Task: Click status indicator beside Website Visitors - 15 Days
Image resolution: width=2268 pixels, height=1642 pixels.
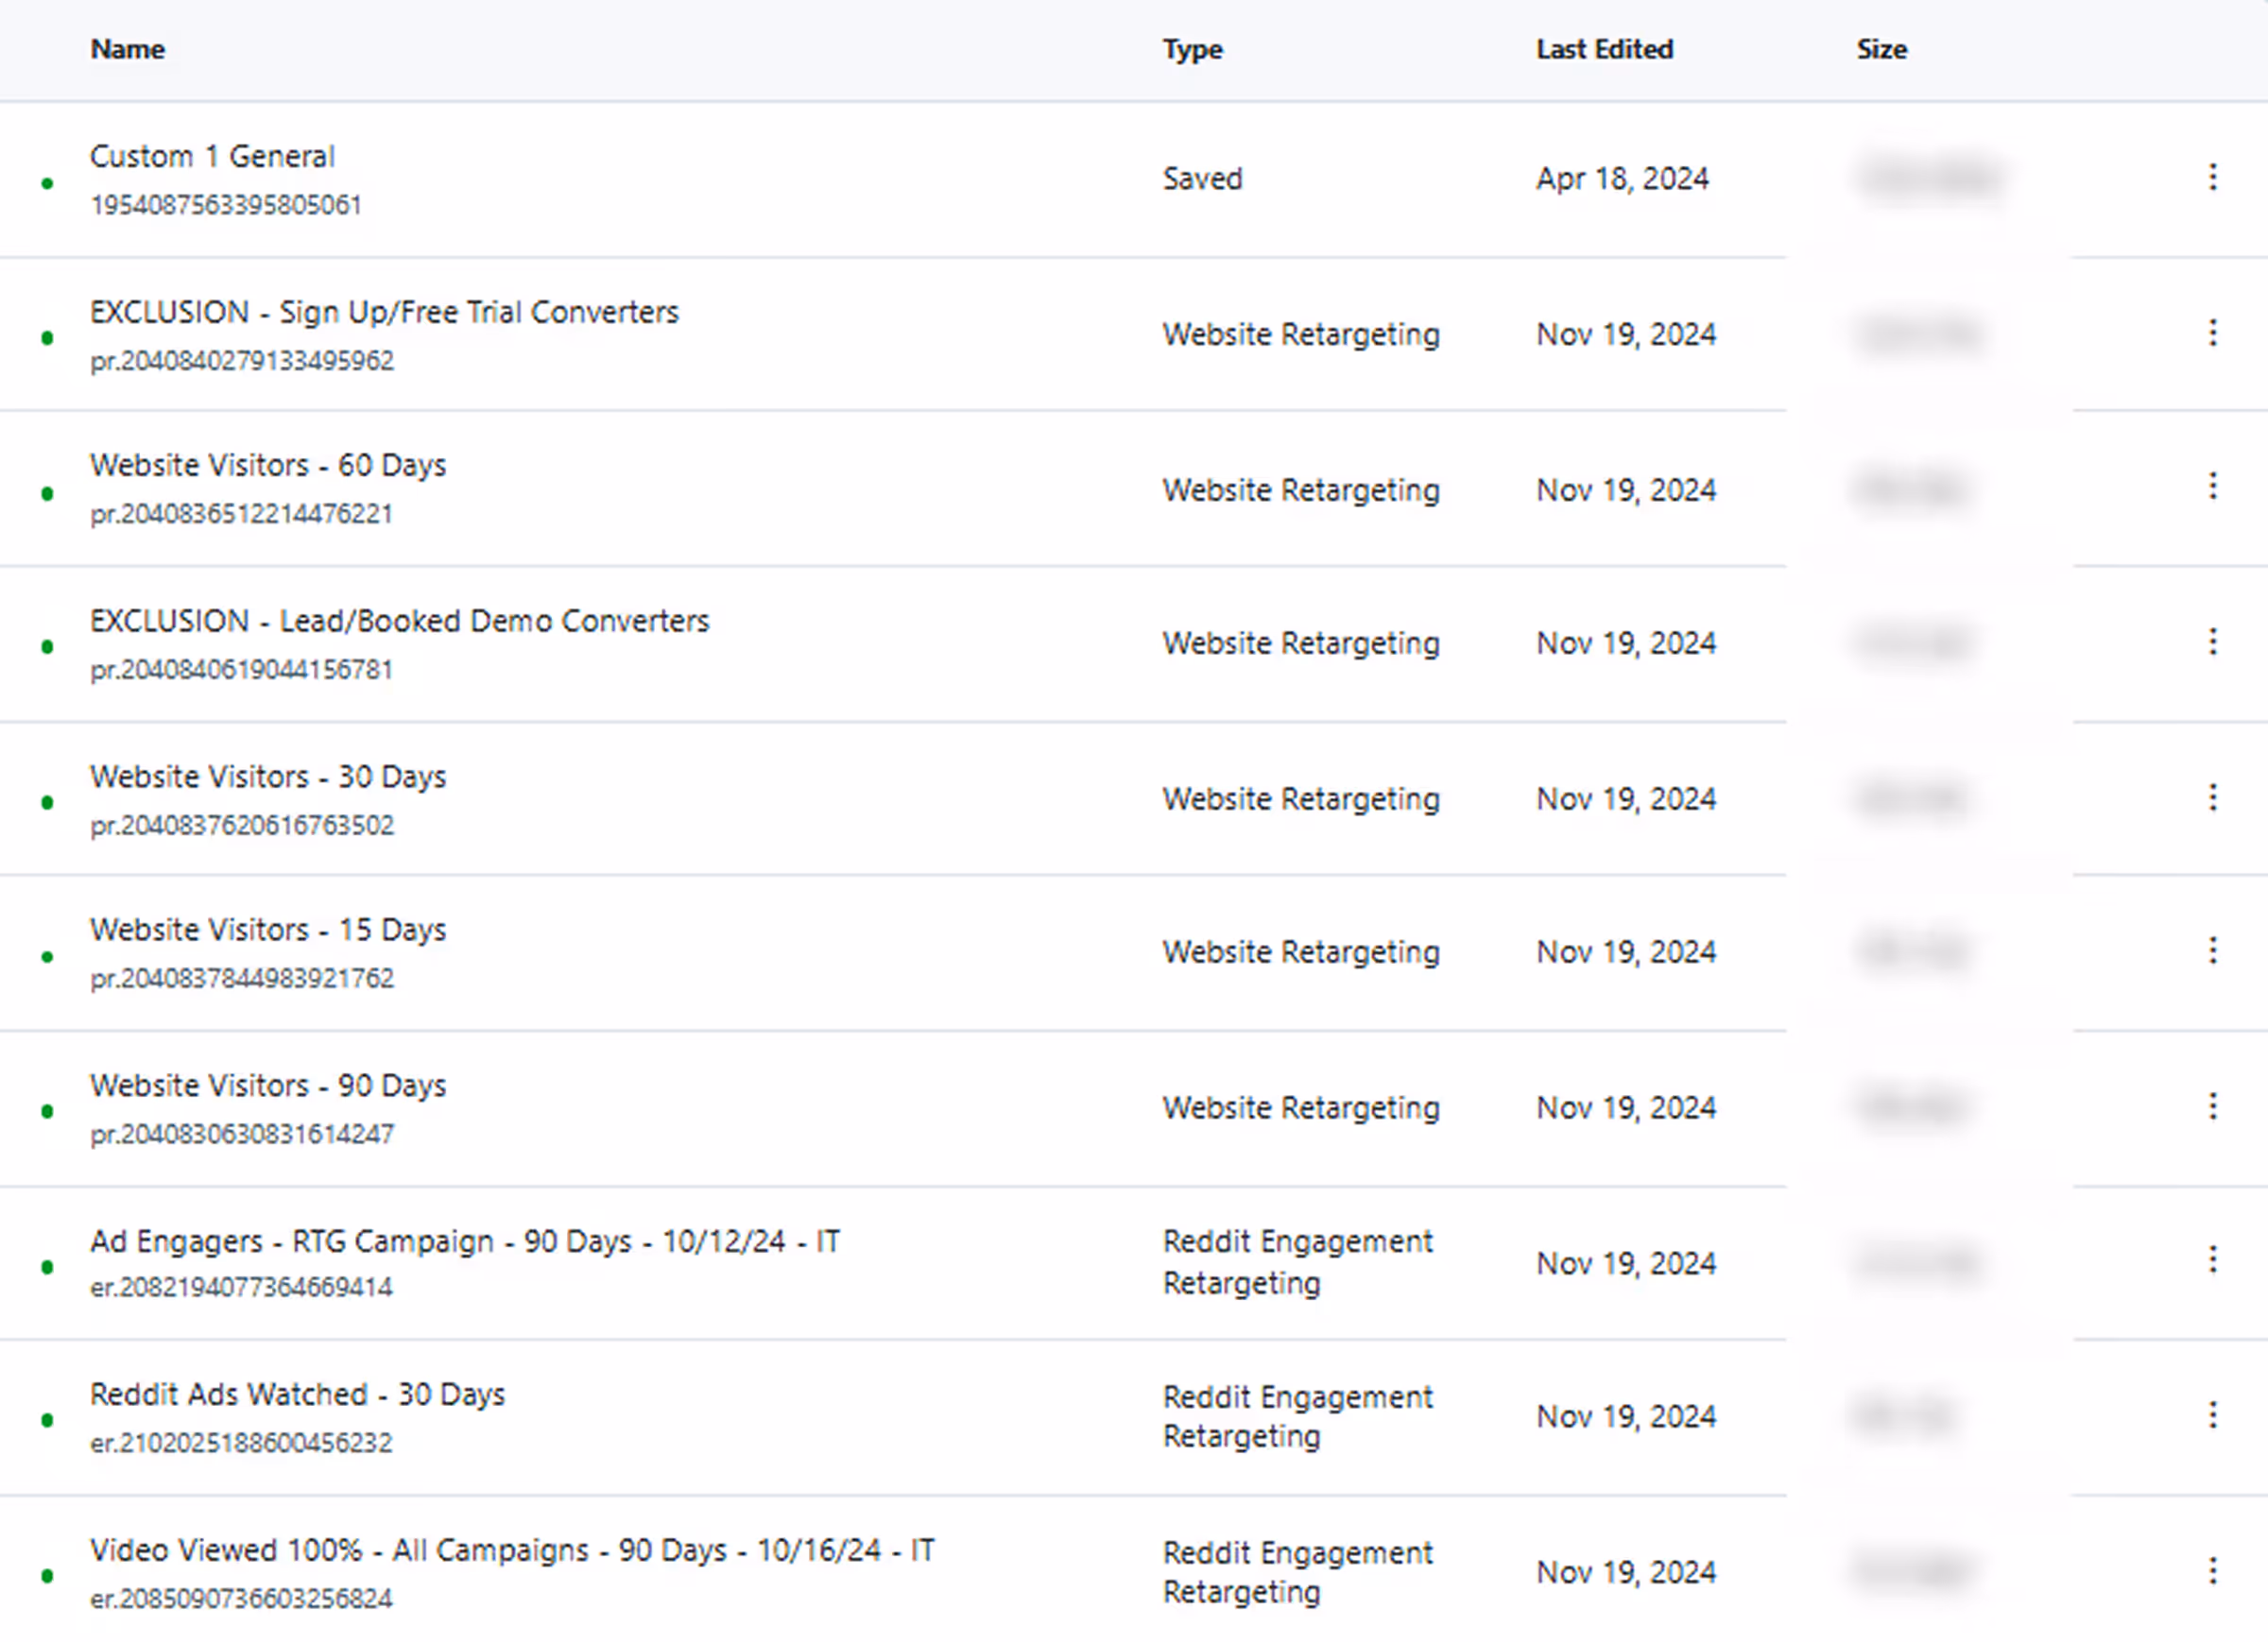Action: coord(47,955)
